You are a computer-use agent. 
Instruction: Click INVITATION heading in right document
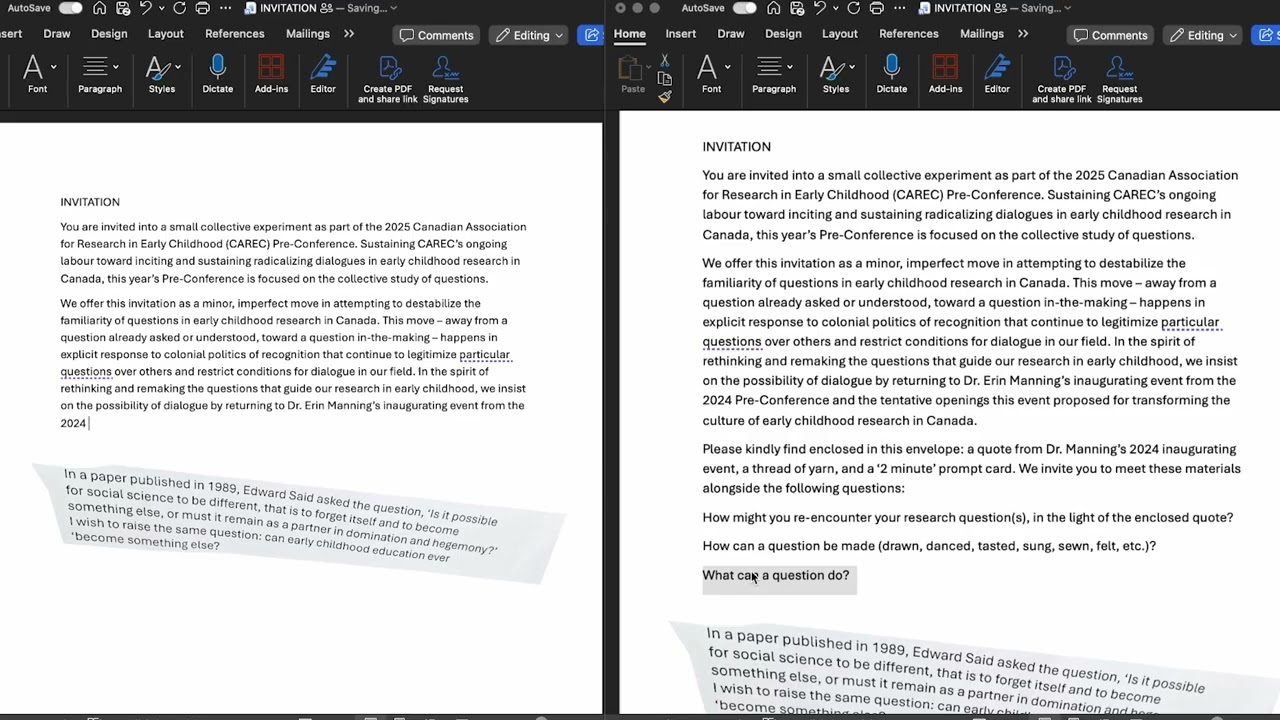tap(737, 147)
